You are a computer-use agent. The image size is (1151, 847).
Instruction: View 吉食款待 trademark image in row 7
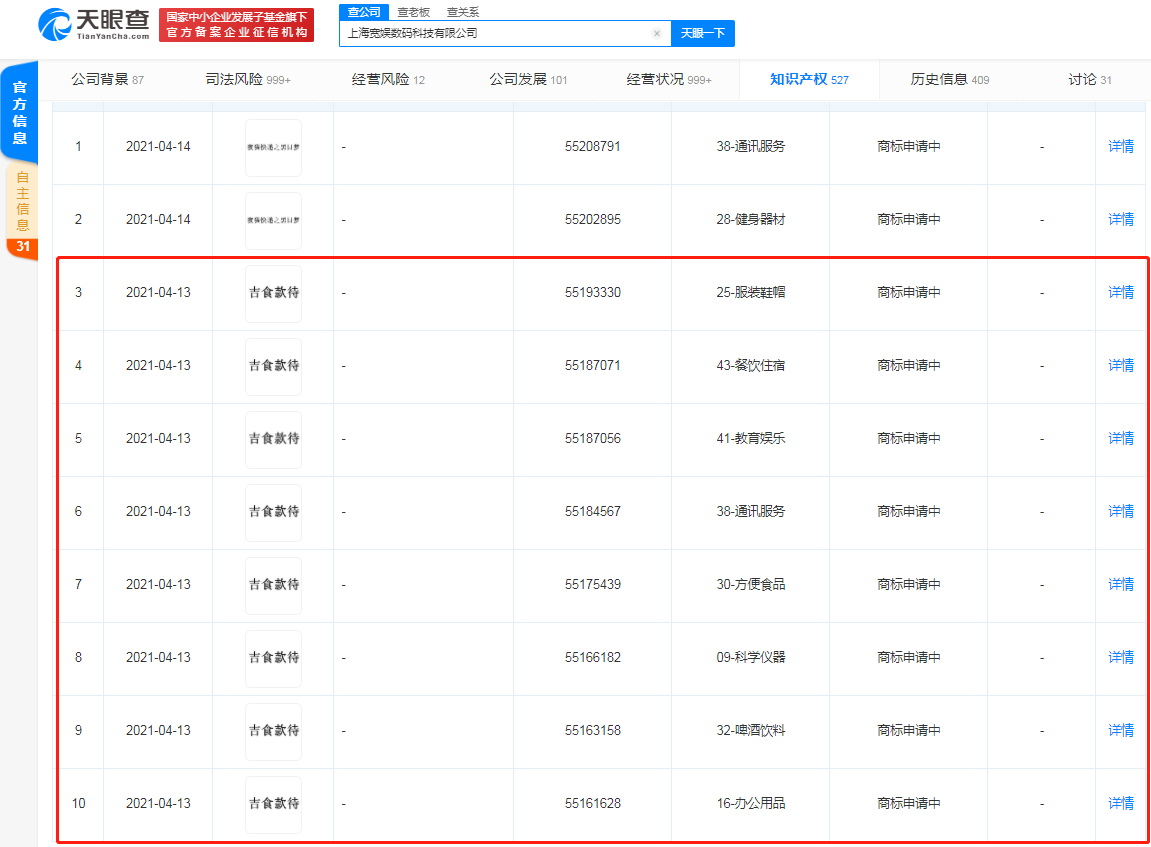(273, 585)
